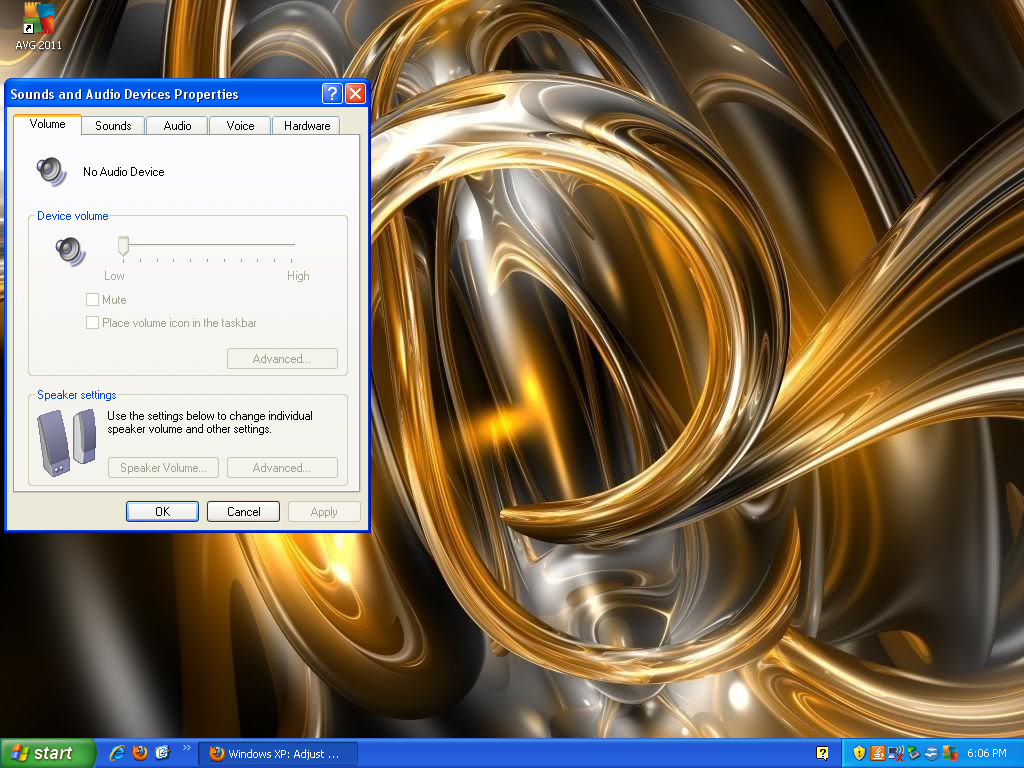Open the Start menu
The height and width of the screenshot is (768, 1024).
click(48, 753)
